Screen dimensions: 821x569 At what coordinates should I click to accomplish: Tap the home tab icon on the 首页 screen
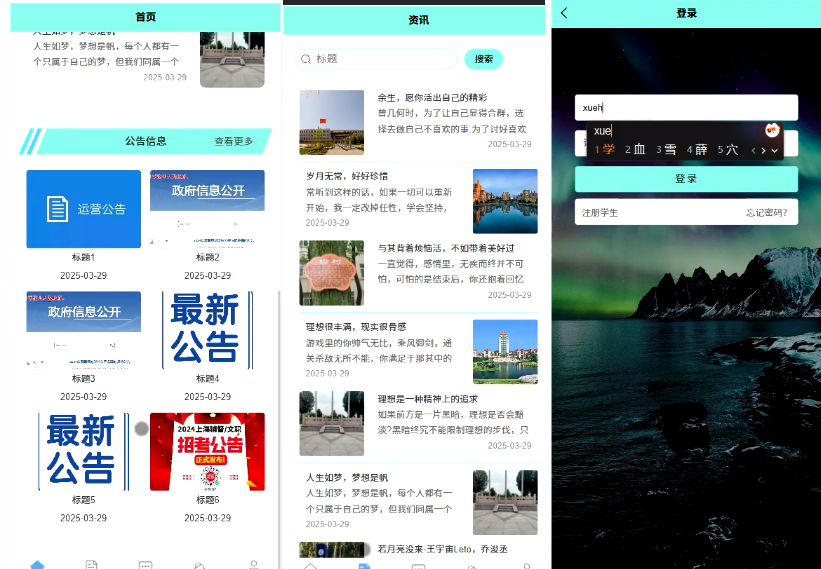[x=37, y=565]
